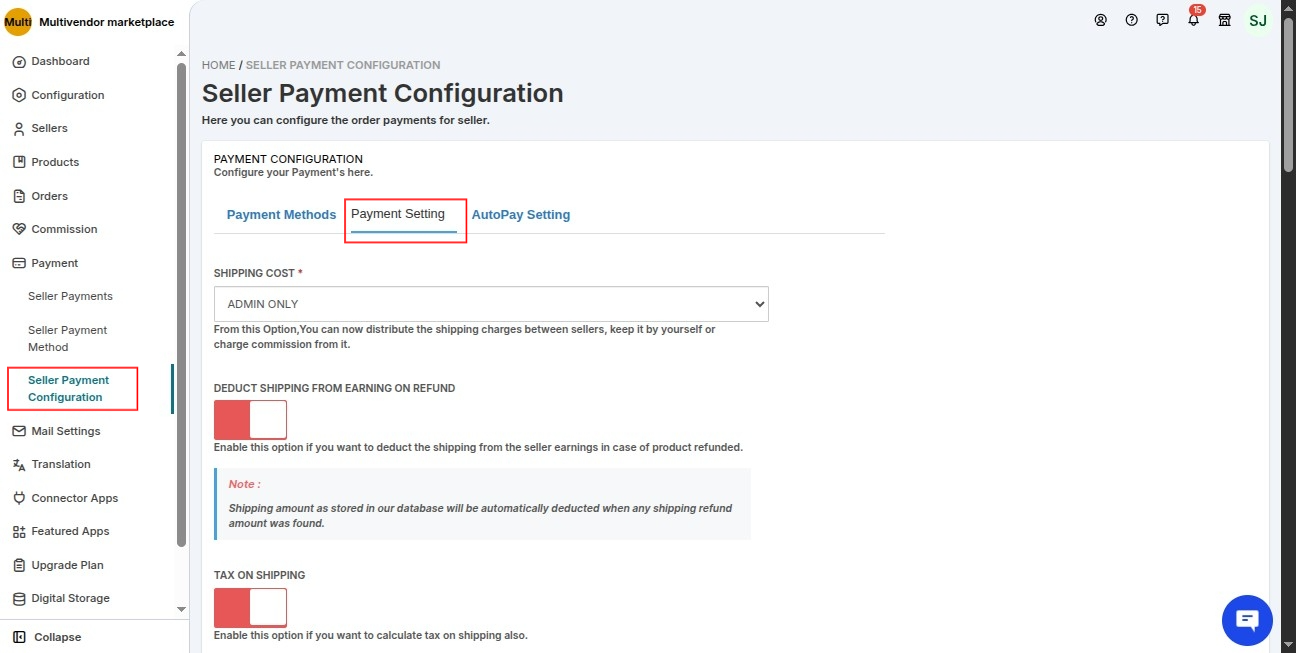This screenshot has height=653, width=1296.
Task: Toggle Deduct Shipping From Earning On Refund
Action: (x=250, y=419)
